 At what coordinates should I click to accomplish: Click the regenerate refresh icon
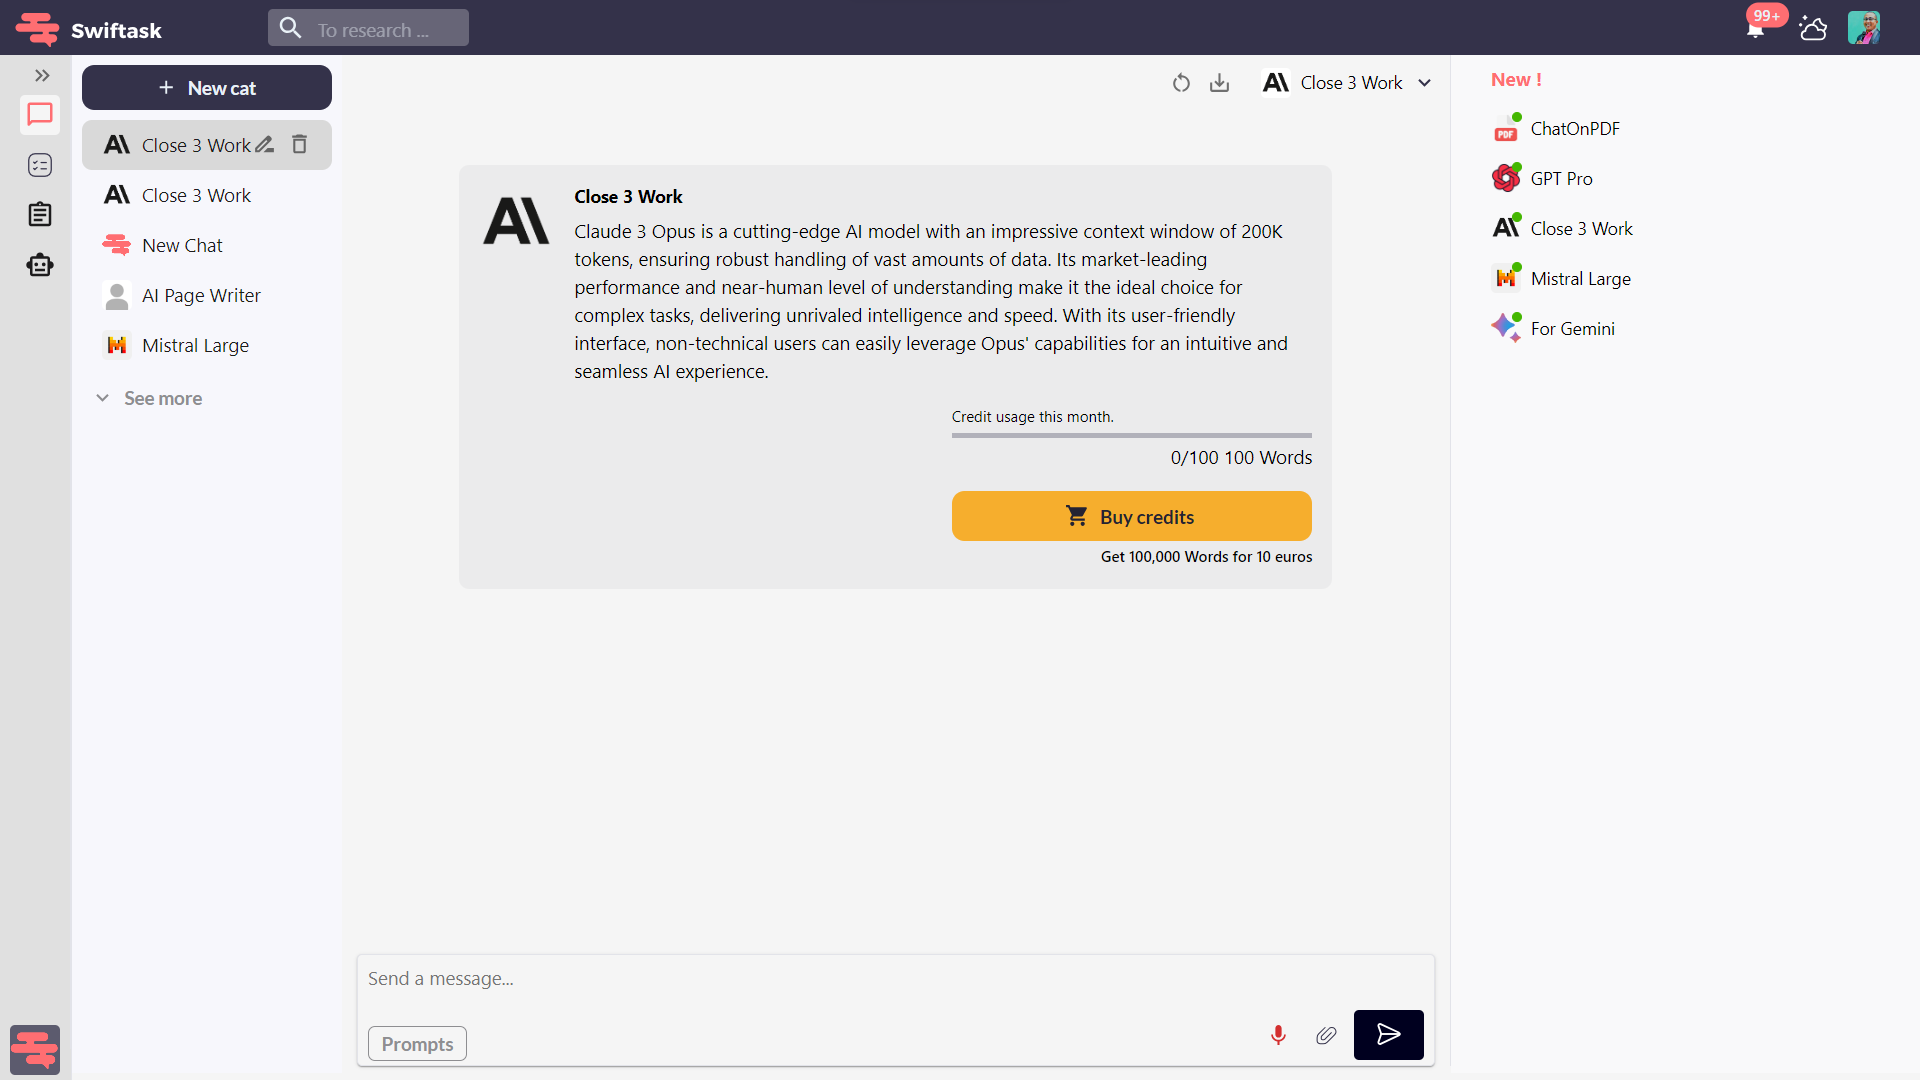tap(1181, 83)
